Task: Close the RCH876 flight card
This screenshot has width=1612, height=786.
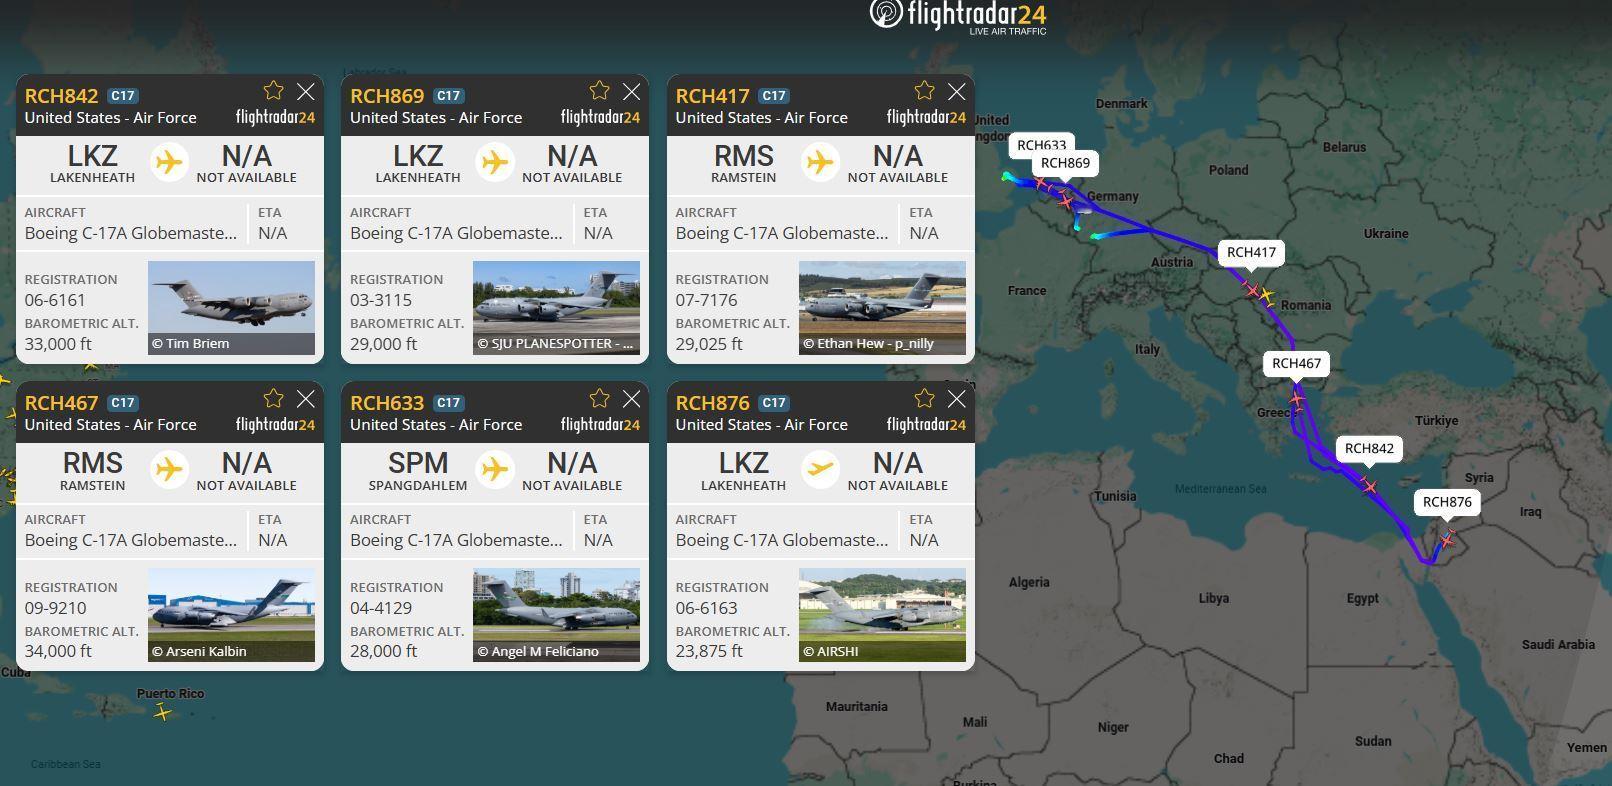Action: pos(957,399)
